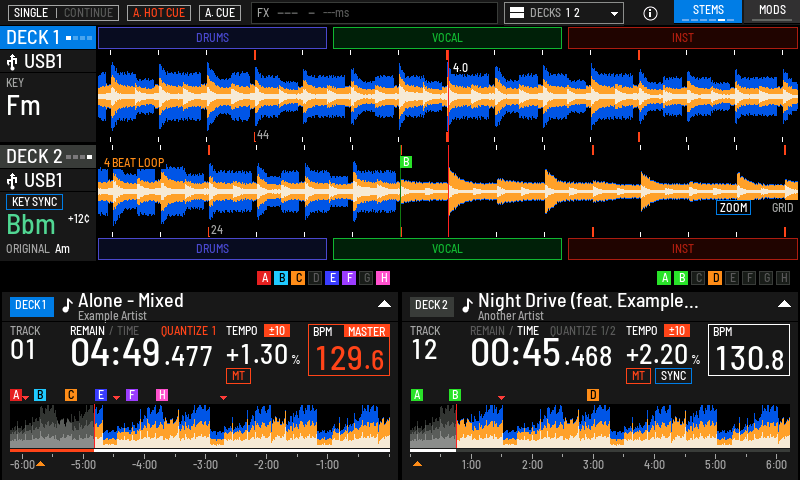This screenshot has width=800, height=480.
Task: Click Deck 1 USB1 source icon
Action: [12, 62]
